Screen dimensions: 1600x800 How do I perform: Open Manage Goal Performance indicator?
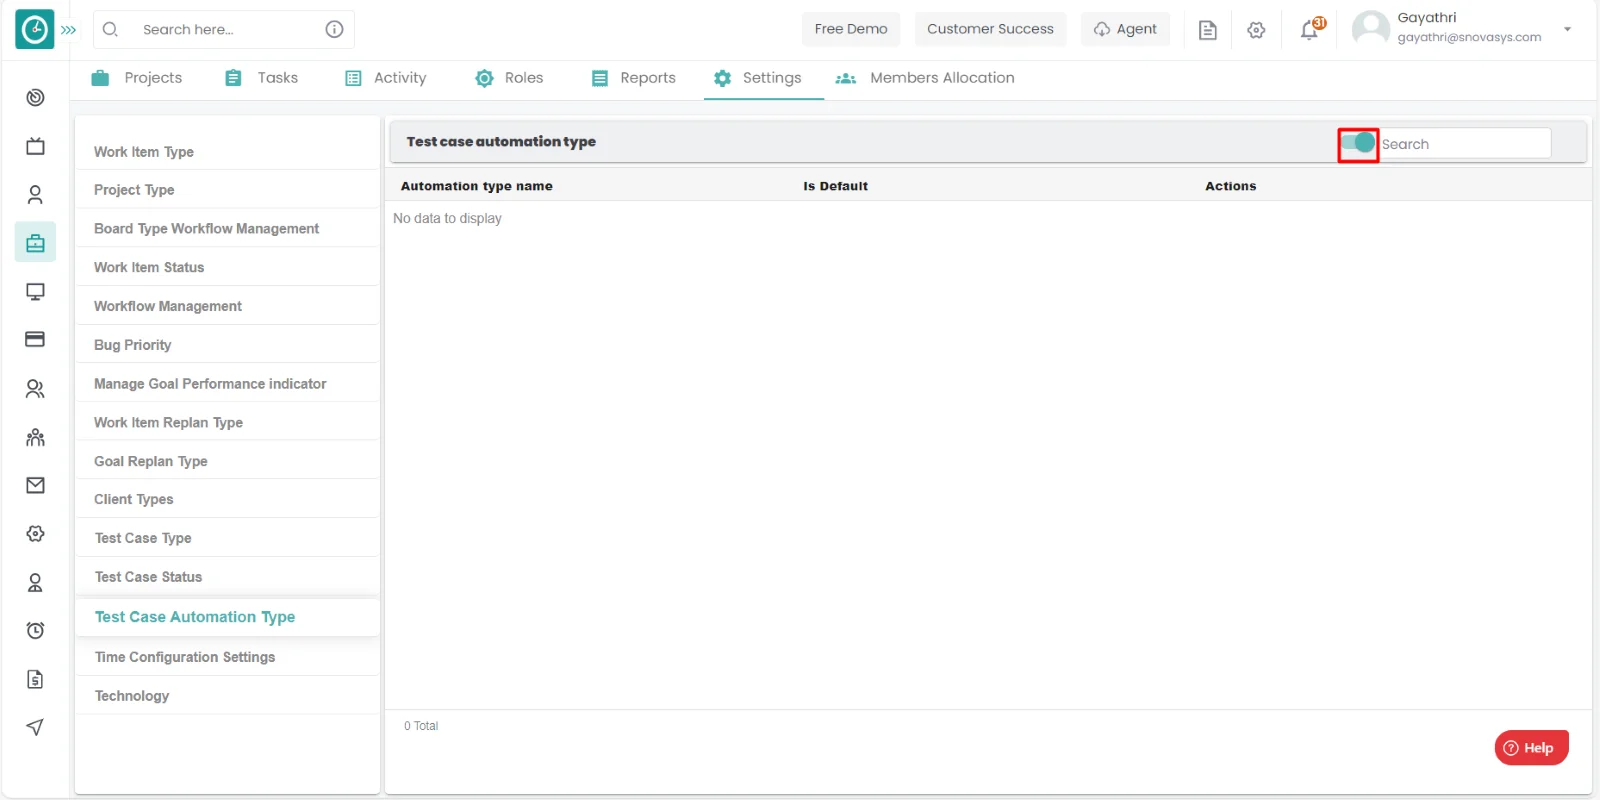[227, 384]
